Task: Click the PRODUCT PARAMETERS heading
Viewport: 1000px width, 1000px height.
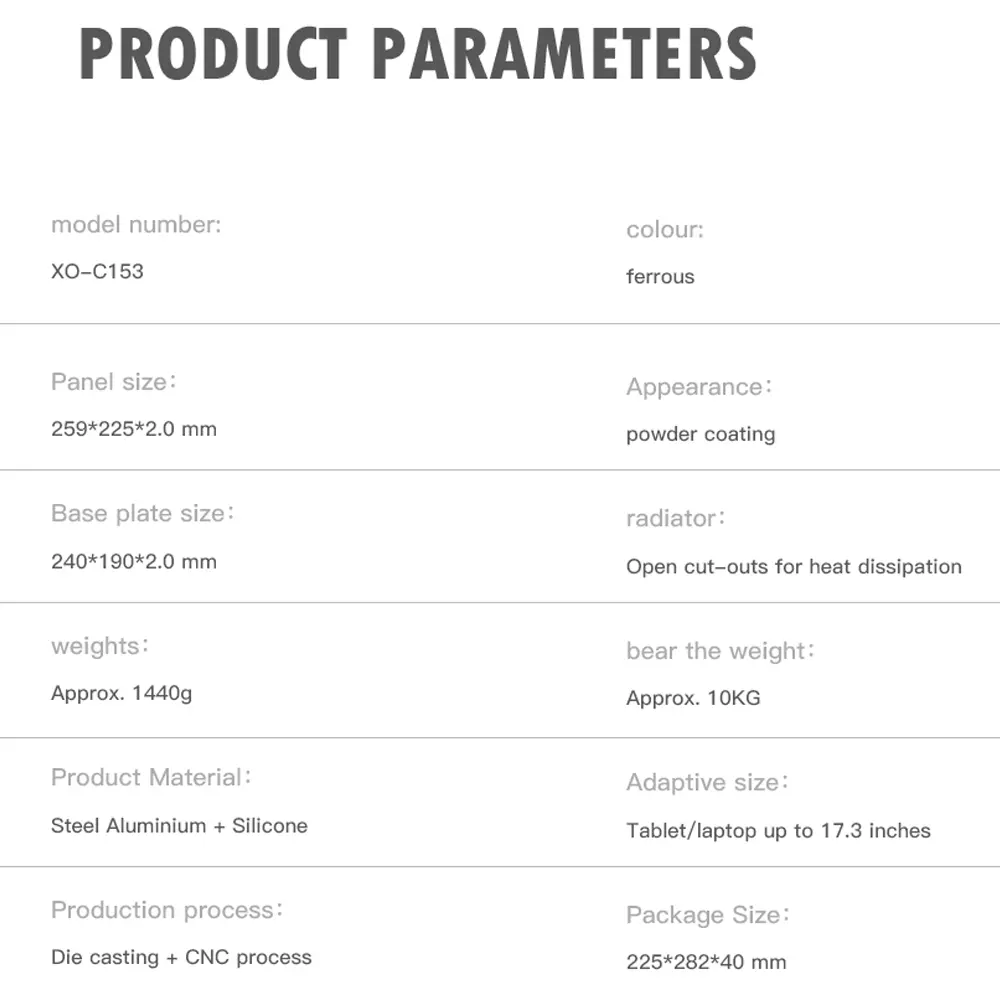Action: 417,54
